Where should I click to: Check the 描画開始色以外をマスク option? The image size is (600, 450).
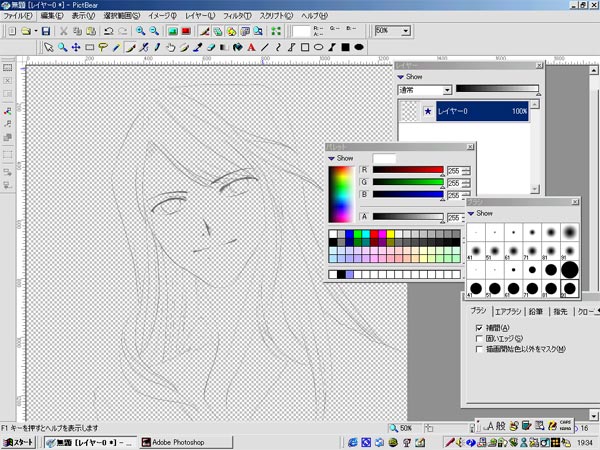tap(481, 349)
